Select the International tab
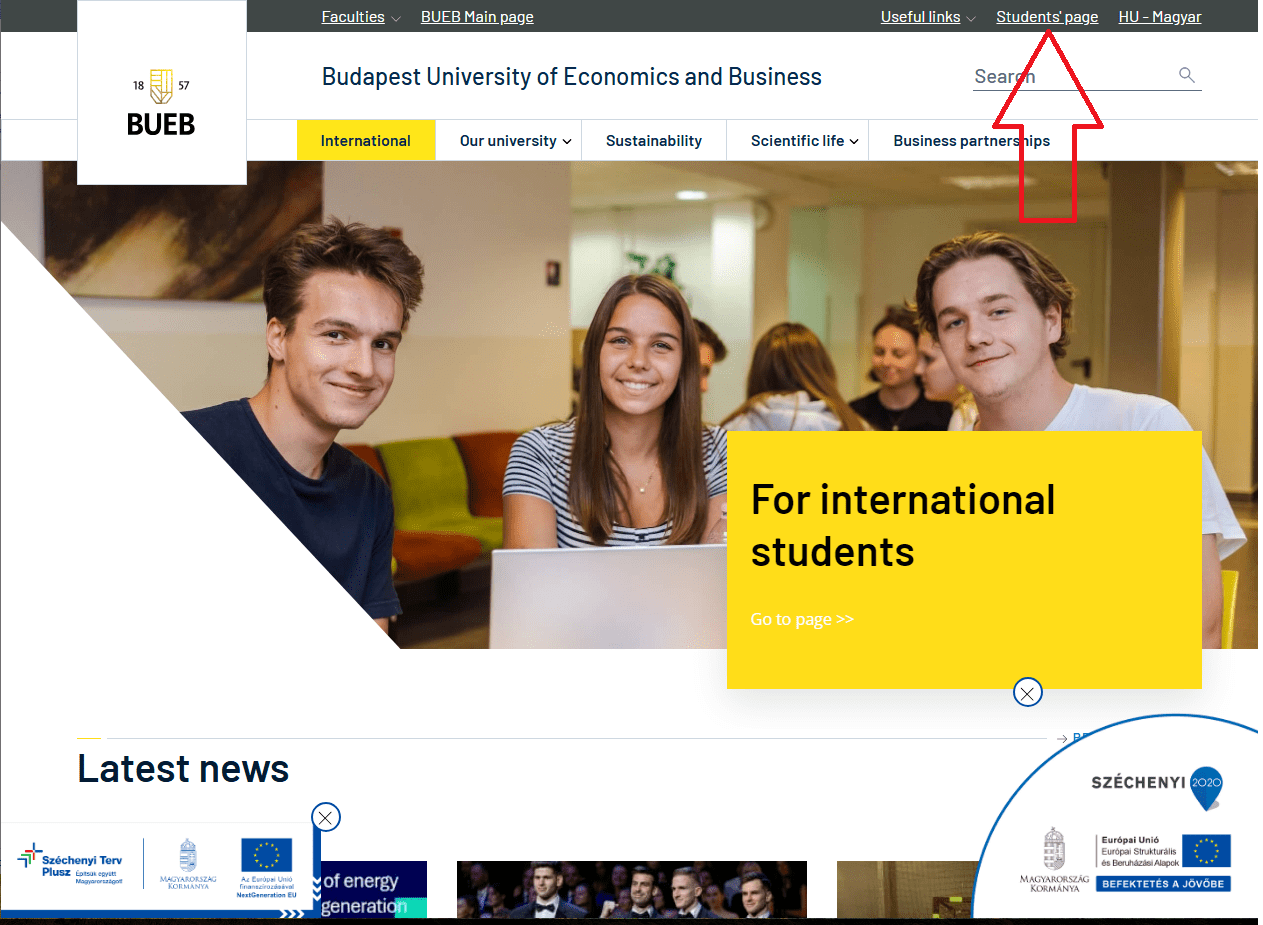The height and width of the screenshot is (925, 1263). pyautogui.click(x=366, y=141)
